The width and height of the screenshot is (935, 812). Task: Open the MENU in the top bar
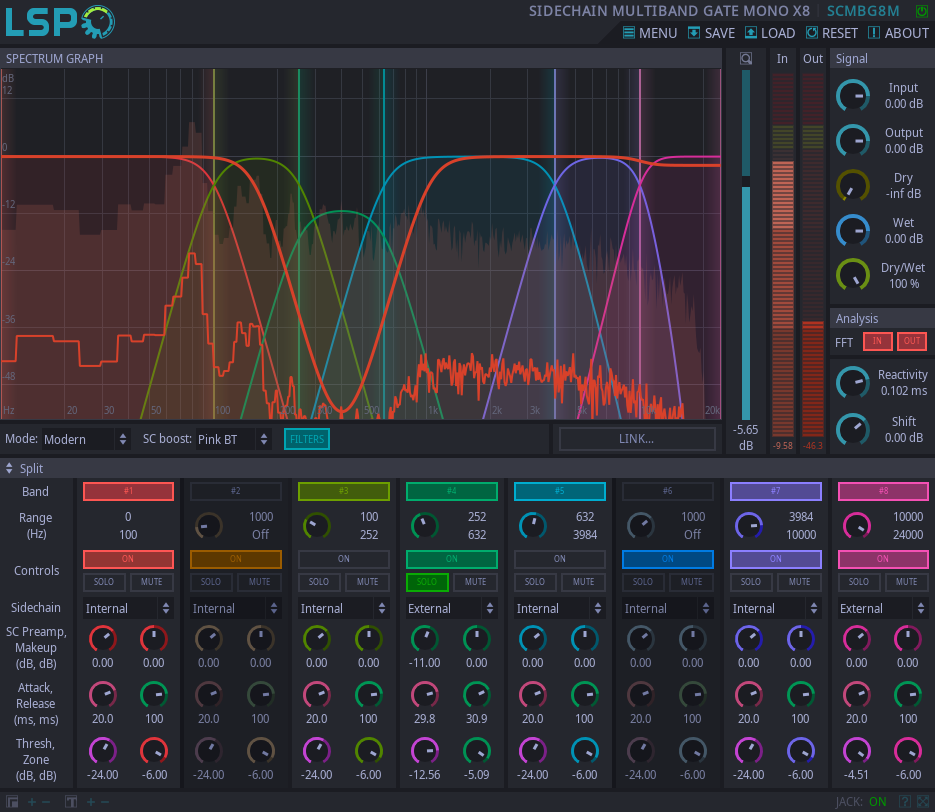point(649,33)
